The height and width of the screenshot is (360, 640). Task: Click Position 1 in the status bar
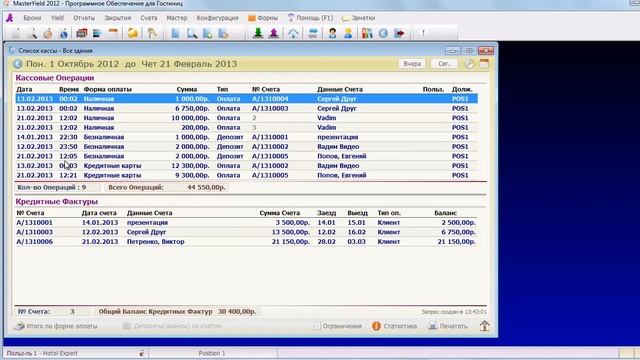click(212, 353)
